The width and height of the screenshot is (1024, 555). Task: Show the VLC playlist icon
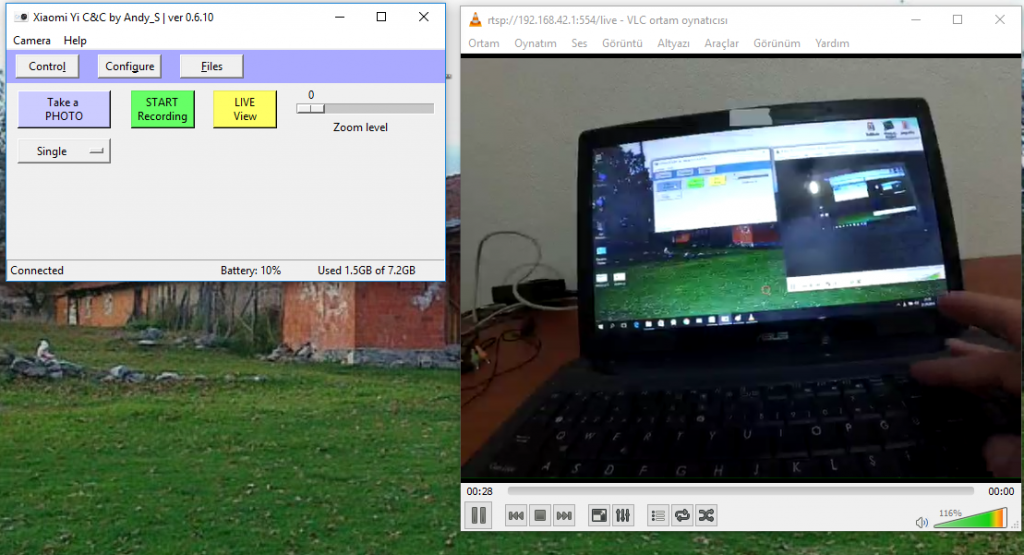pos(658,516)
